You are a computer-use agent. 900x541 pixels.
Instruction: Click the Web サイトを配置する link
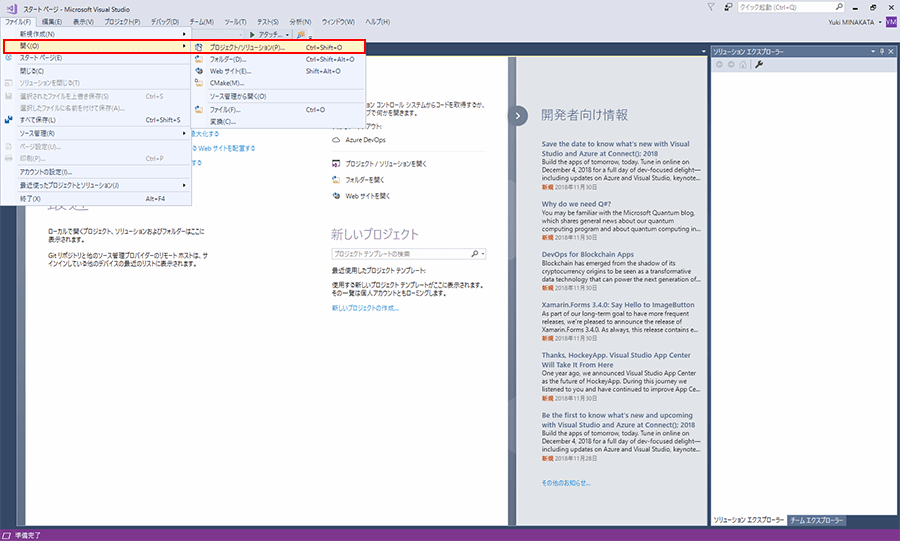(227, 148)
